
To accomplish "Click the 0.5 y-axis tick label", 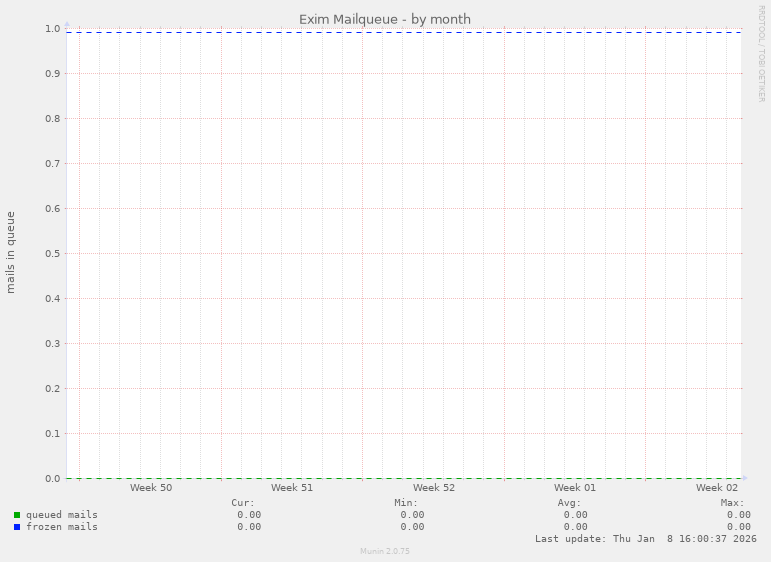I will (x=53, y=254).
